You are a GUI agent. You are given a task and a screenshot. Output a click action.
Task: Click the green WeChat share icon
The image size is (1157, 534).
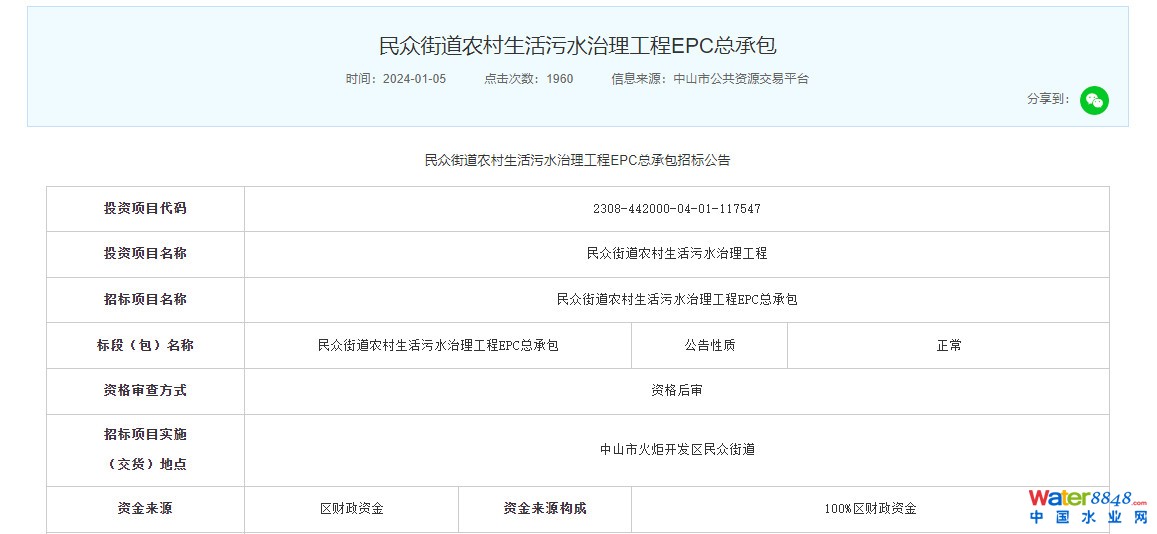coord(1094,100)
